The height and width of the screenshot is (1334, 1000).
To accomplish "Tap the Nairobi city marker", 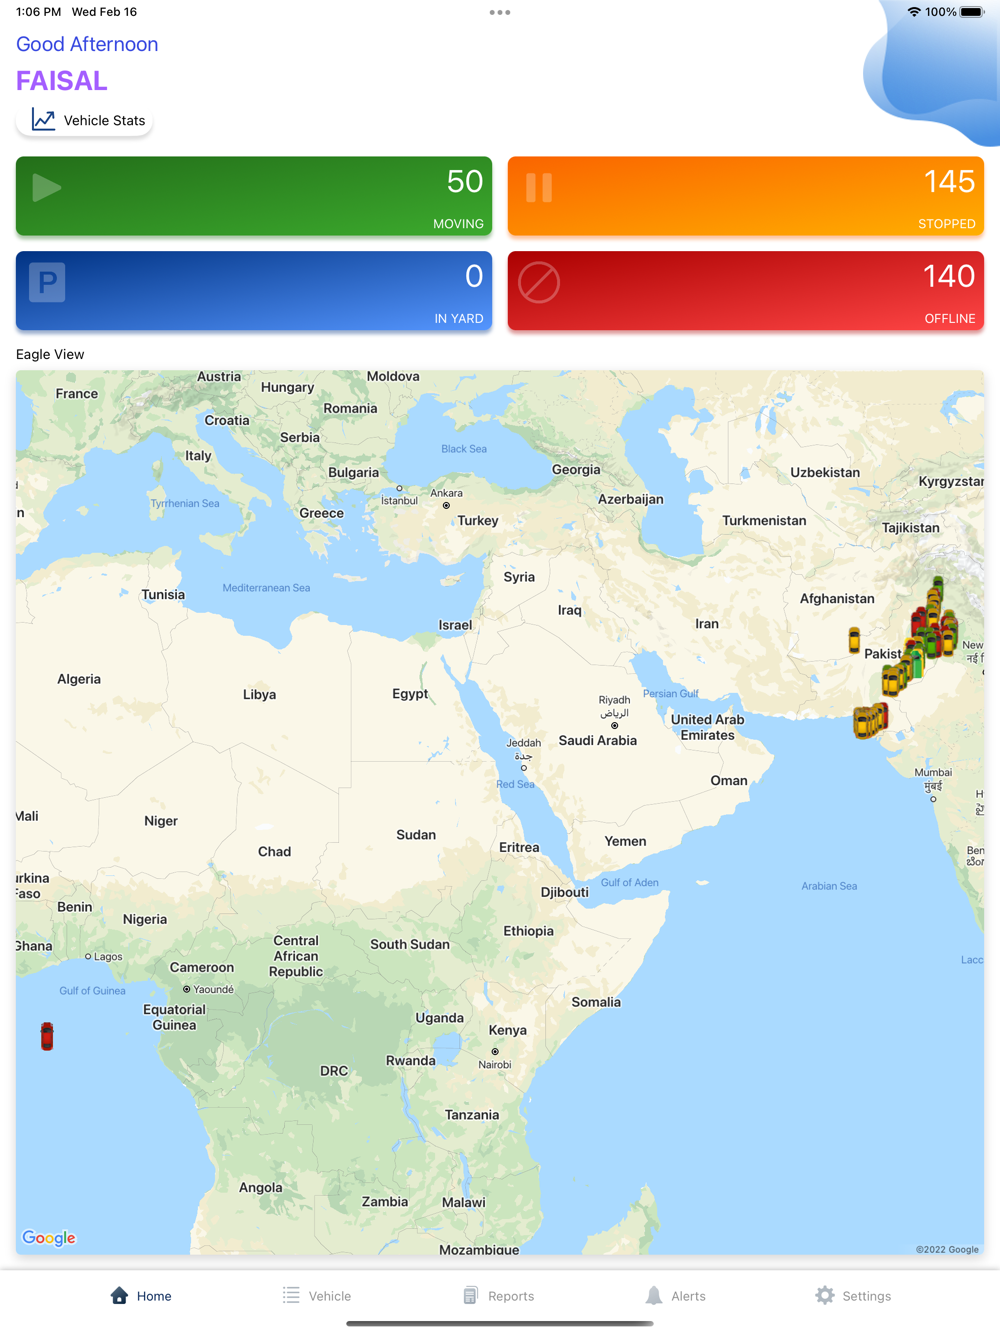I will 495,1052.
